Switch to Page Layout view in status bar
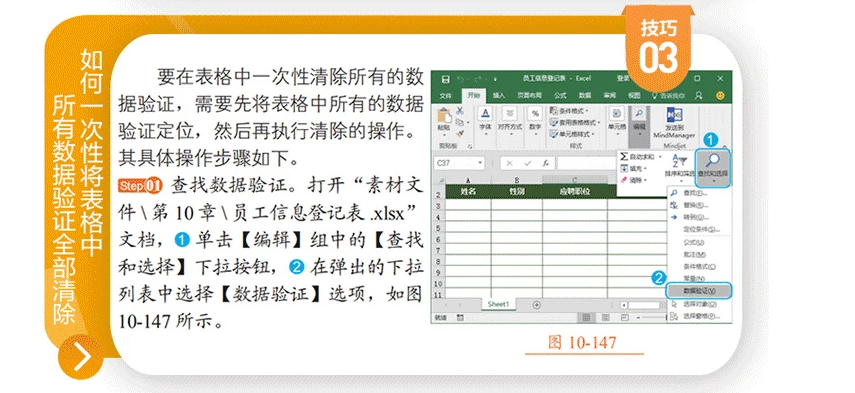Viewport: 855px width, 393px height. (605, 317)
